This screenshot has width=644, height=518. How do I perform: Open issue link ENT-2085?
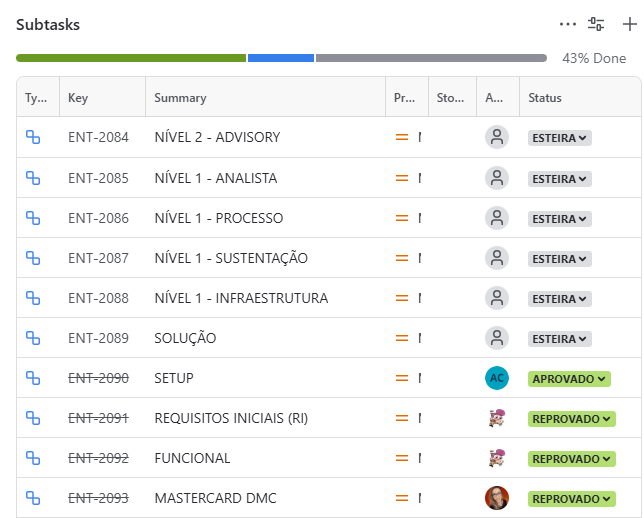click(x=99, y=178)
